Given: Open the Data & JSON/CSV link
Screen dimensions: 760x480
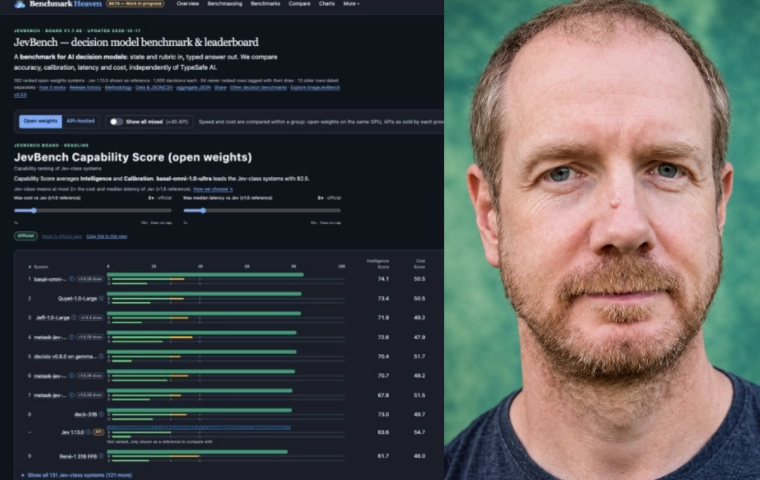Looking at the screenshot, I should 154,88.
